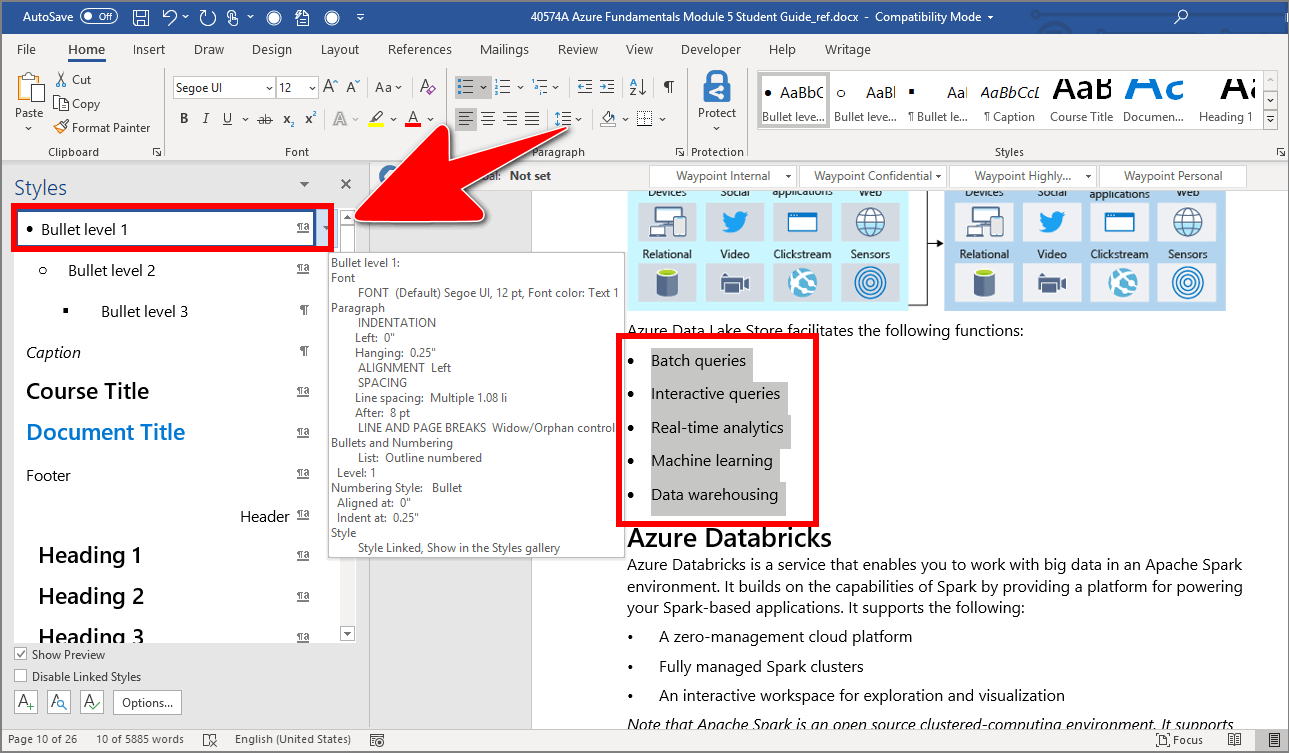Switch to the Insert tab
The width and height of the screenshot is (1289, 753).
pyautogui.click(x=149, y=49)
